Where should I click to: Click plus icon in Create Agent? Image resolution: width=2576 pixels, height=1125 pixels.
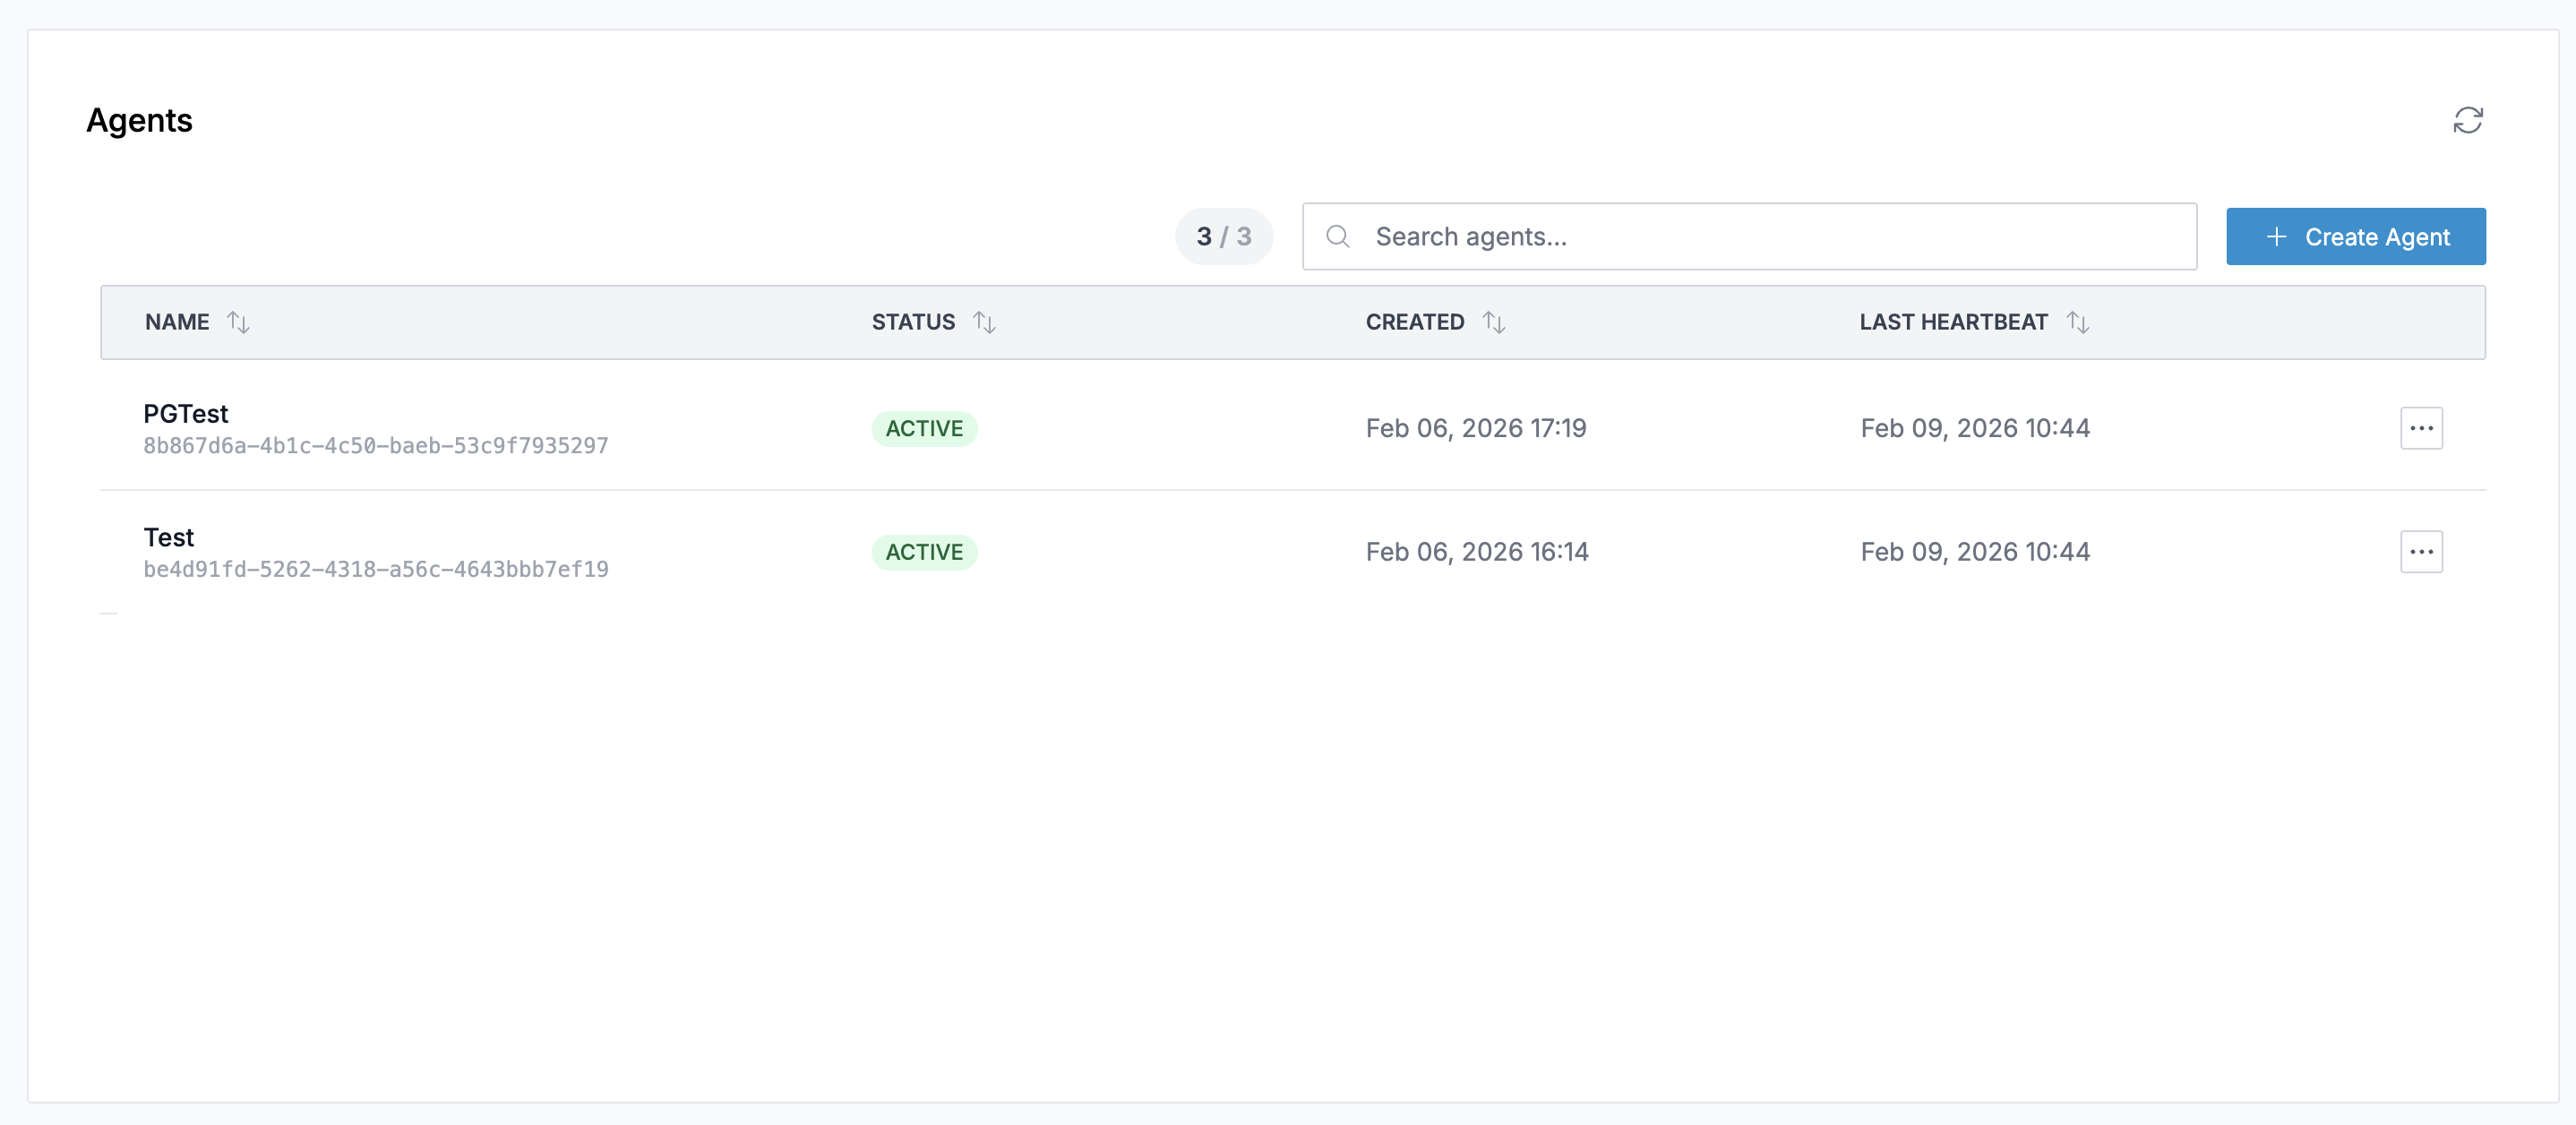[x=2276, y=236]
